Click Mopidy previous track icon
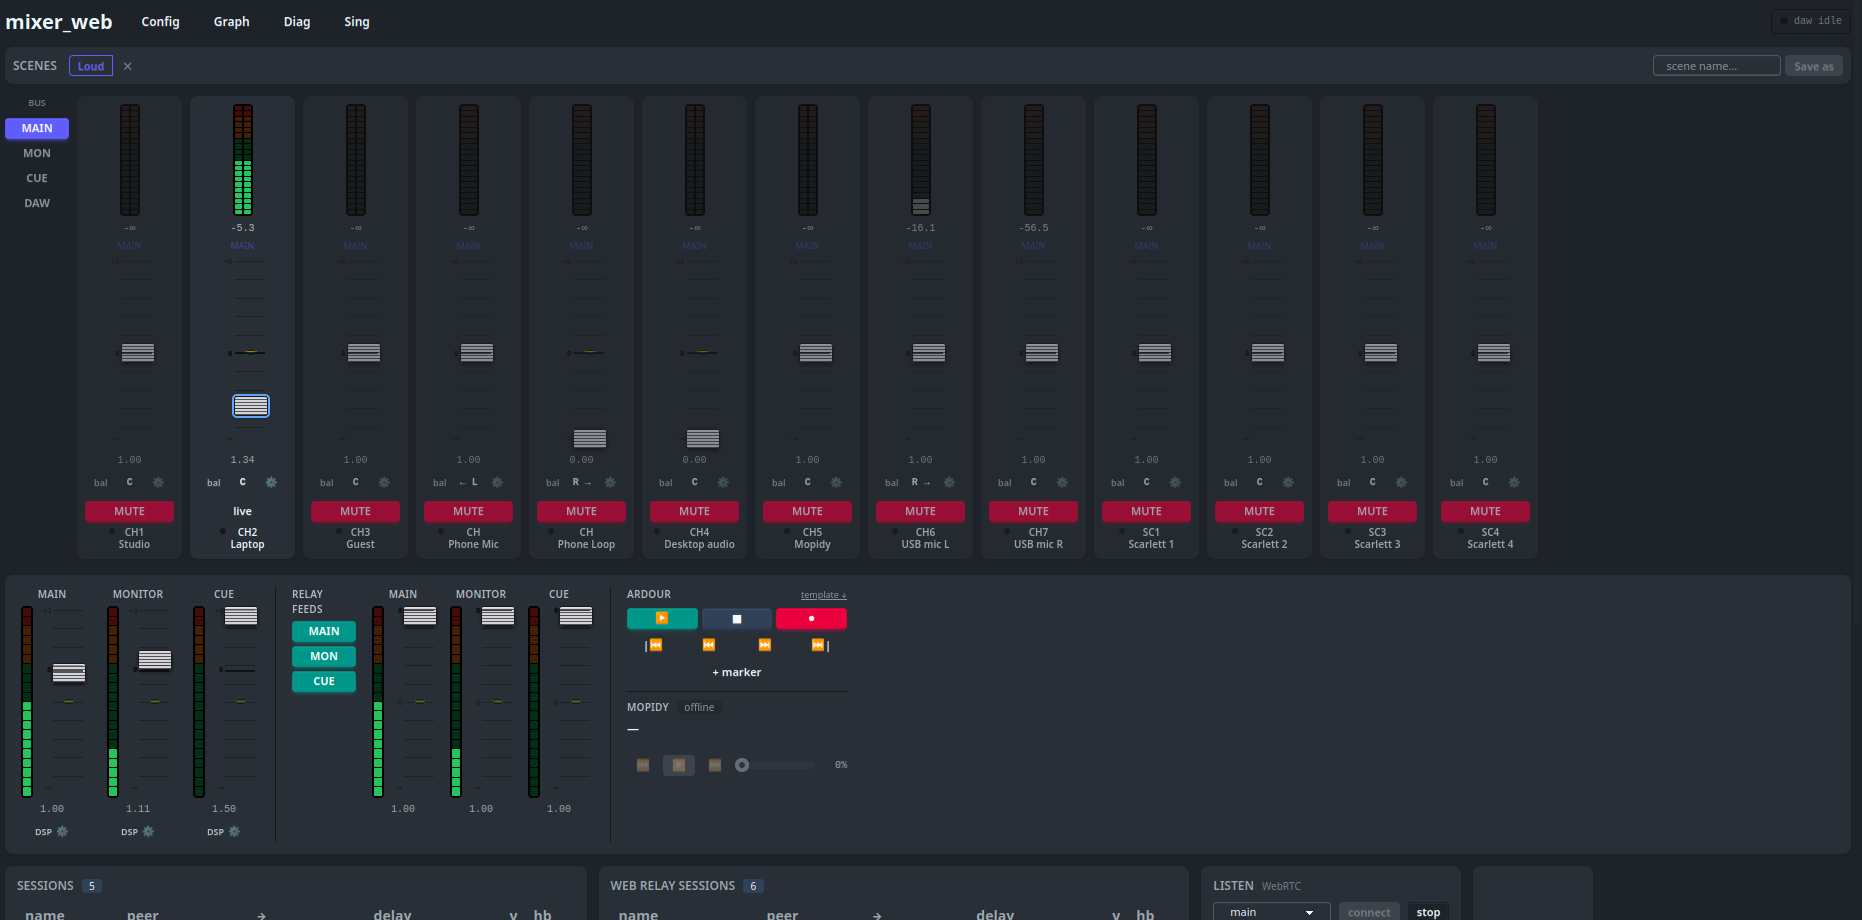1862x920 pixels. (x=643, y=765)
